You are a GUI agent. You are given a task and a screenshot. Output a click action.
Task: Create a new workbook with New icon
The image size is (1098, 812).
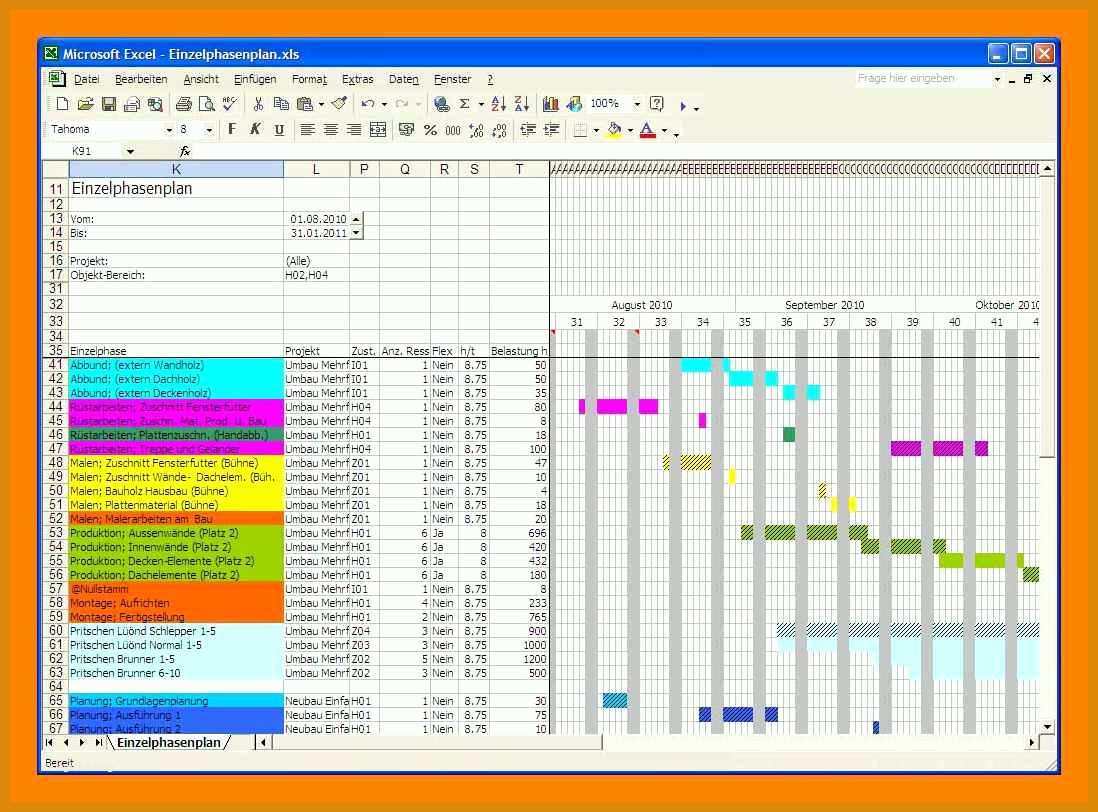[62, 104]
